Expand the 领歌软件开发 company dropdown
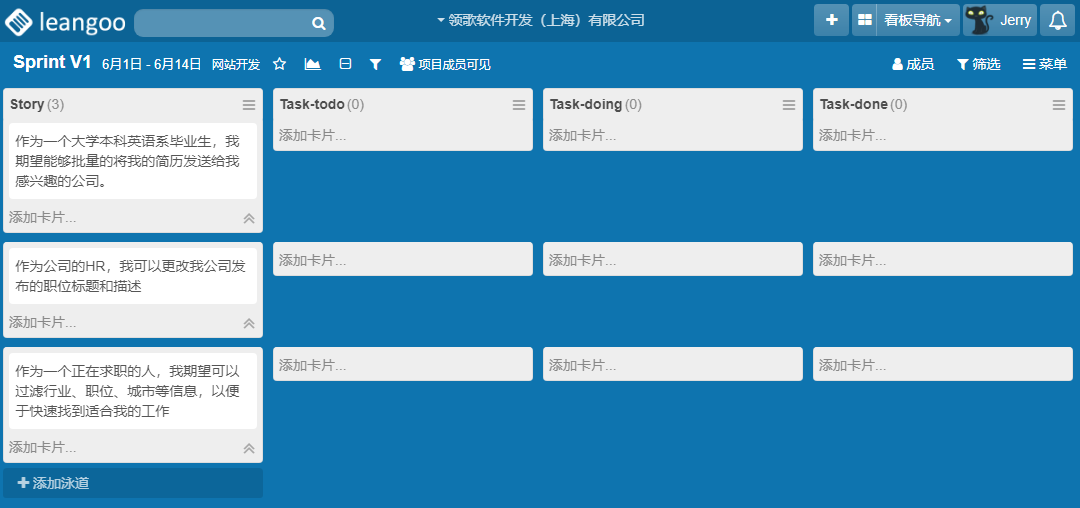1080x508 pixels. (x=540, y=20)
